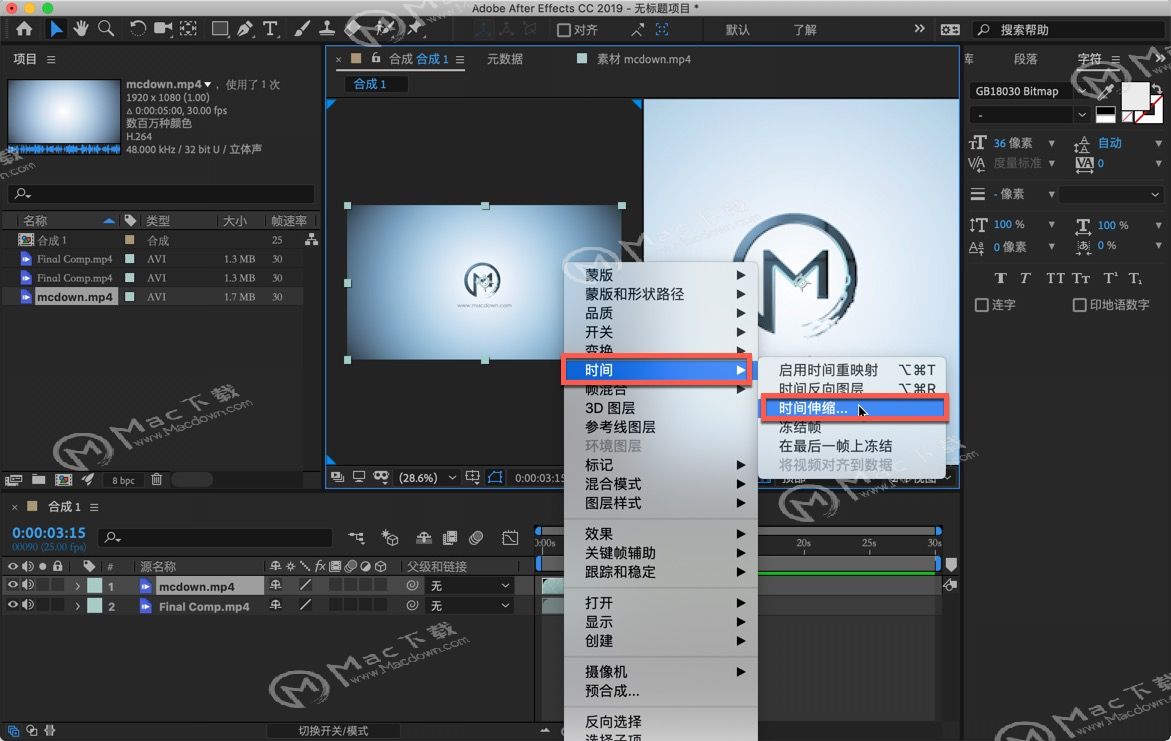Expand the Final Comp.mp4 layer properties
Screen dimensions: 1171x741
pos(77,607)
